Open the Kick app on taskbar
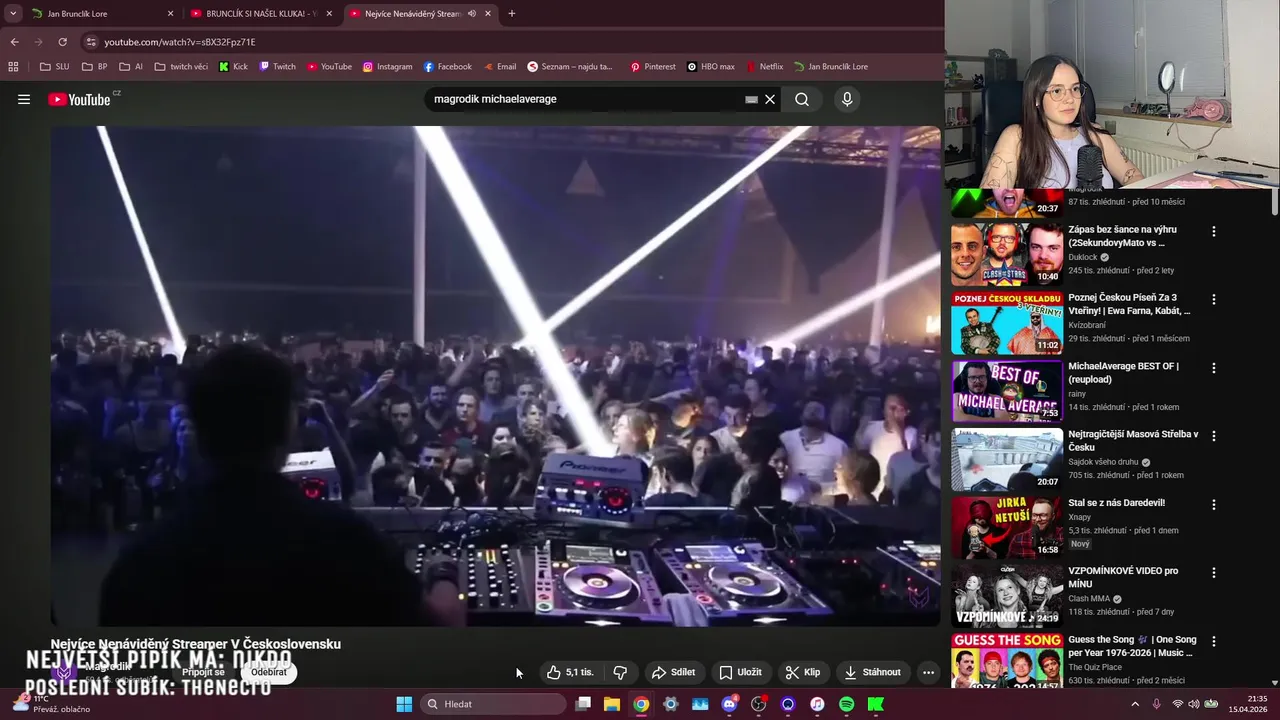1280x720 pixels. [x=876, y=704]
